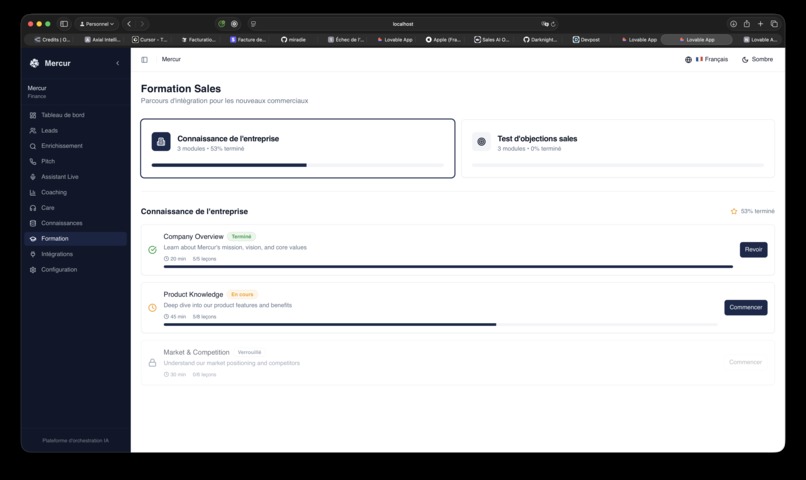The image size is (806, 480).
Task: Click the star icon beside 53% terminé
Action: [734, 211]
